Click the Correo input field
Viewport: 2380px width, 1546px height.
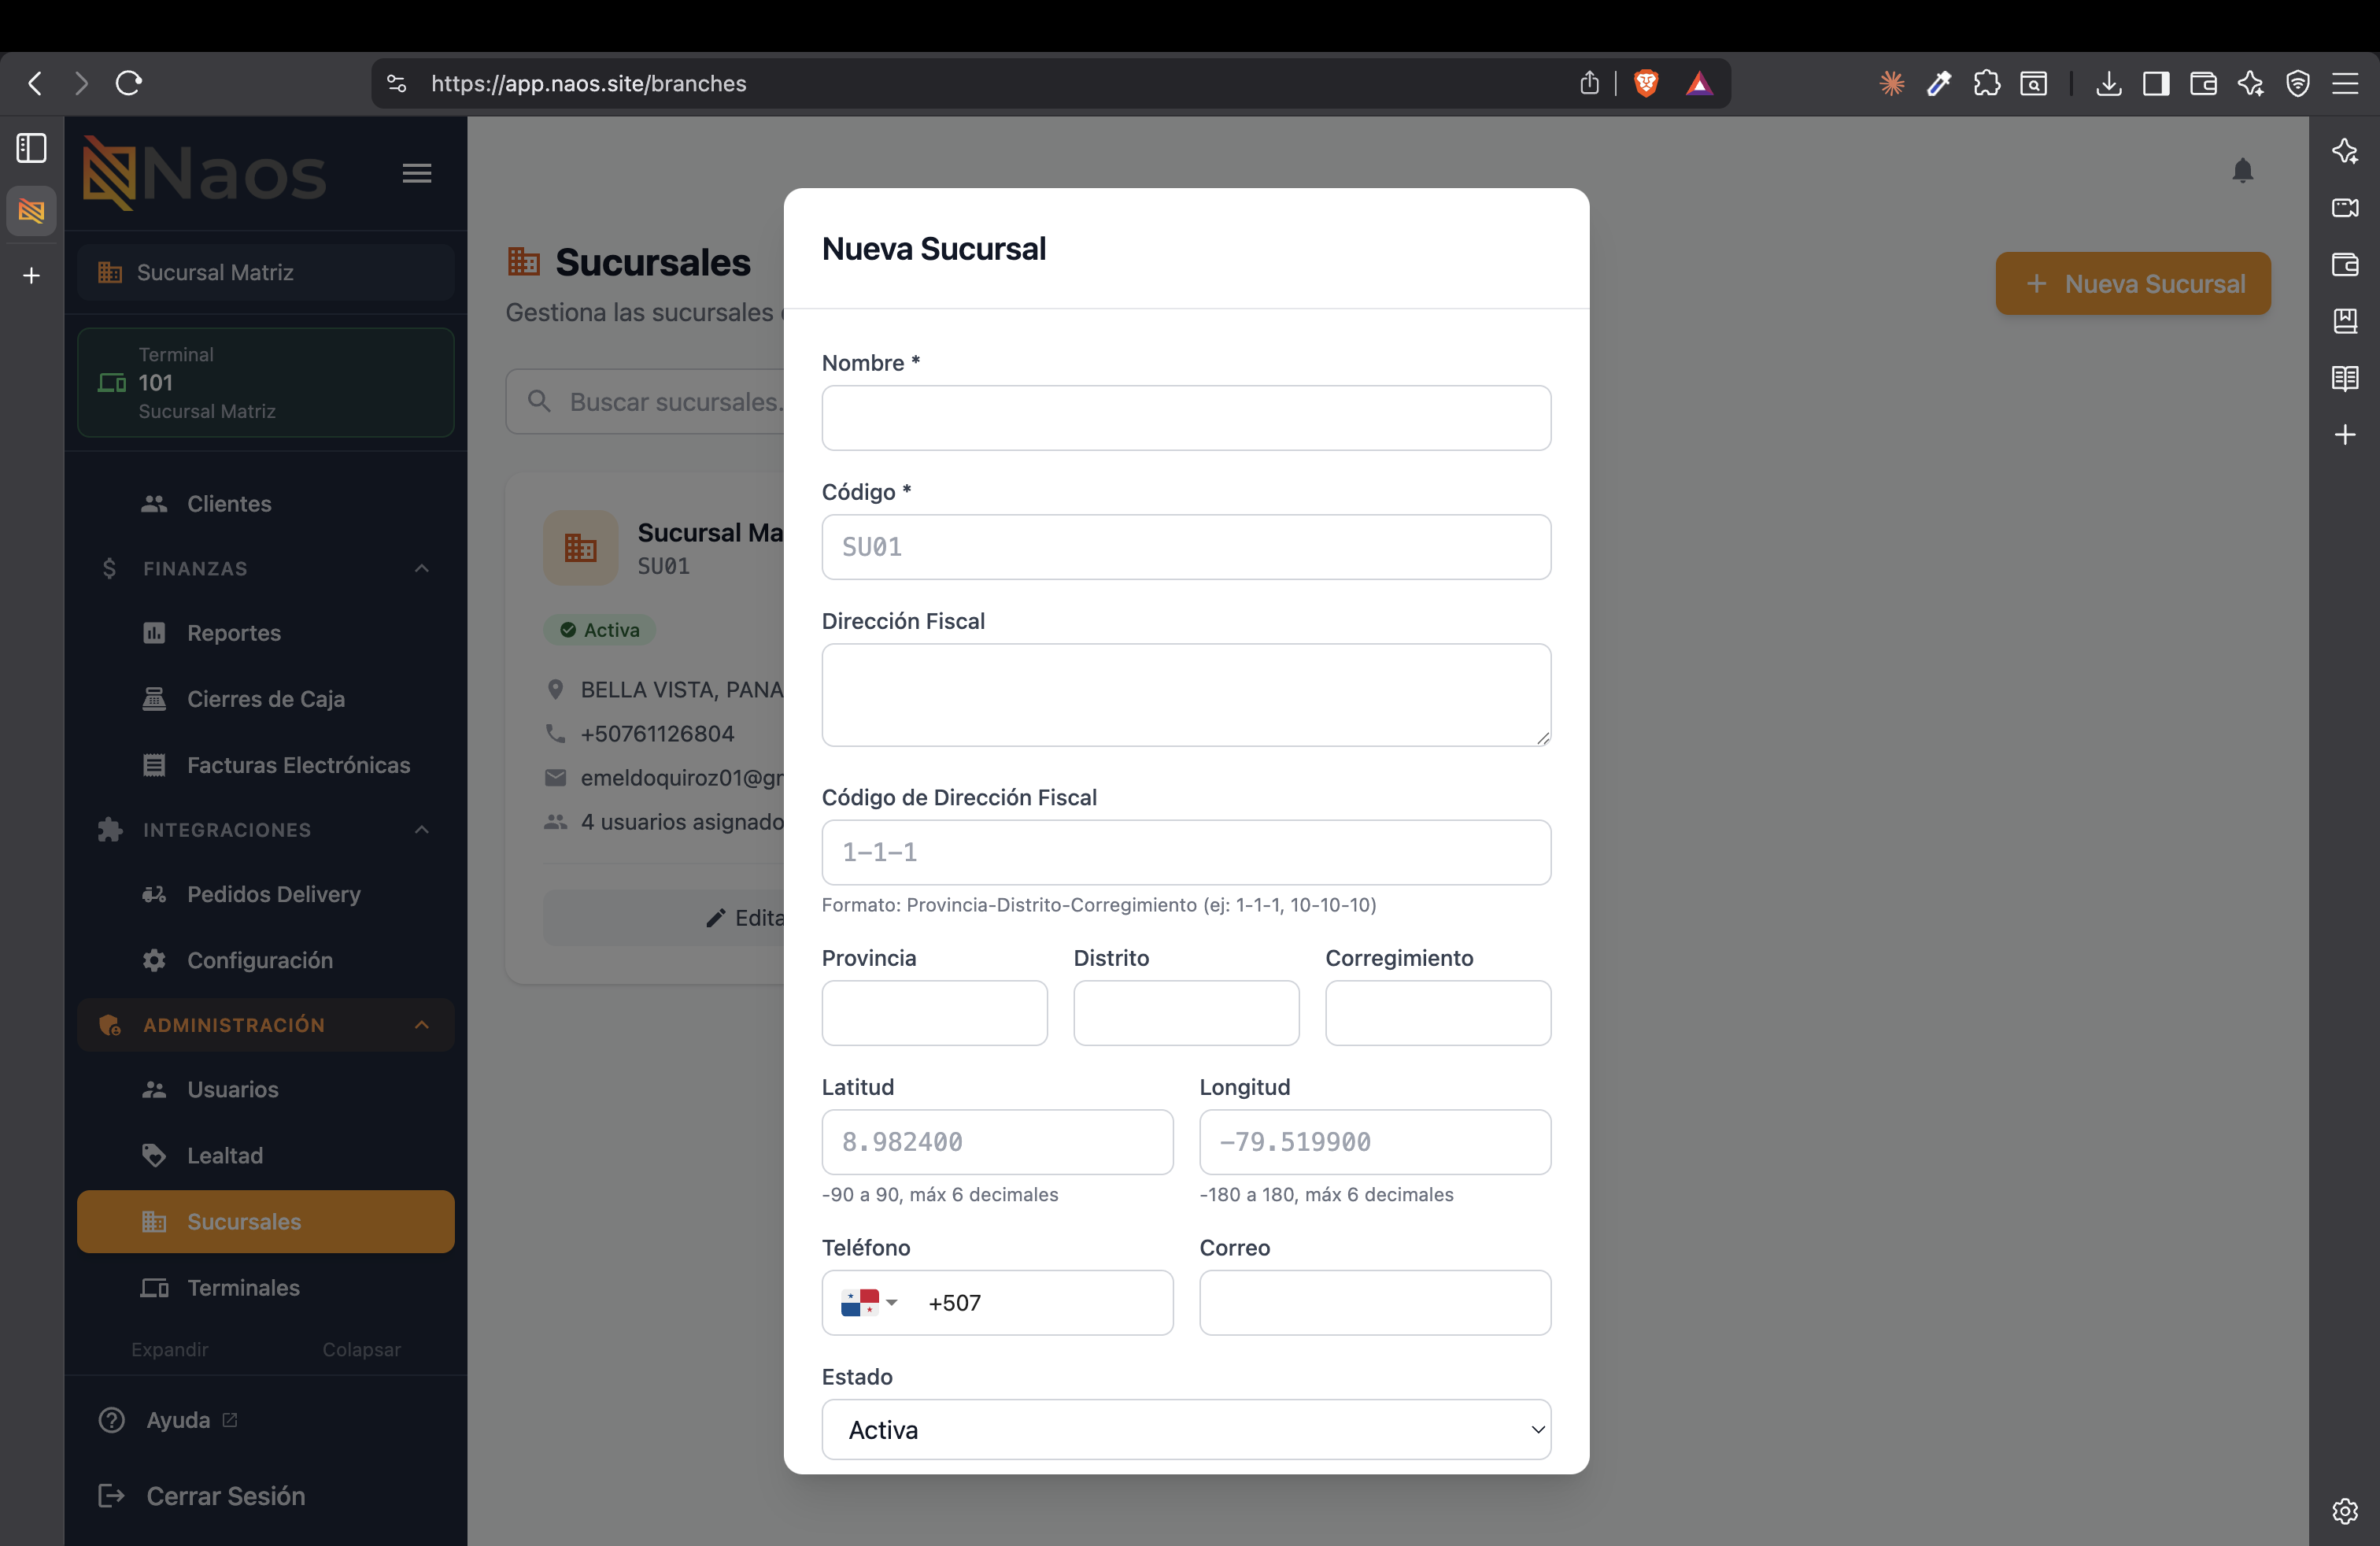(x=1375, y=1303)
